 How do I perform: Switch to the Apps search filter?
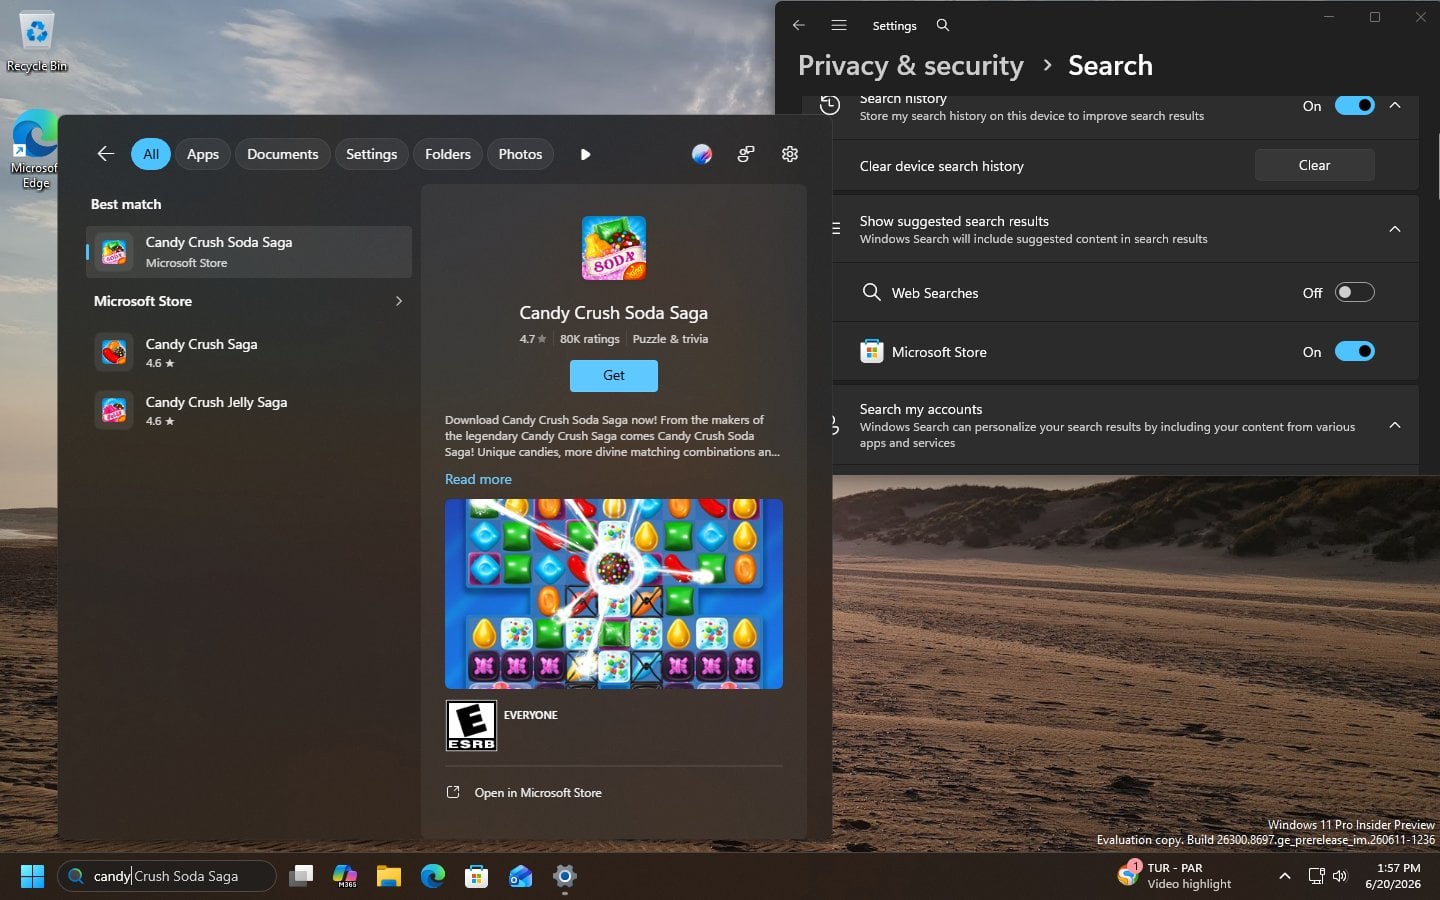(203, 154)
